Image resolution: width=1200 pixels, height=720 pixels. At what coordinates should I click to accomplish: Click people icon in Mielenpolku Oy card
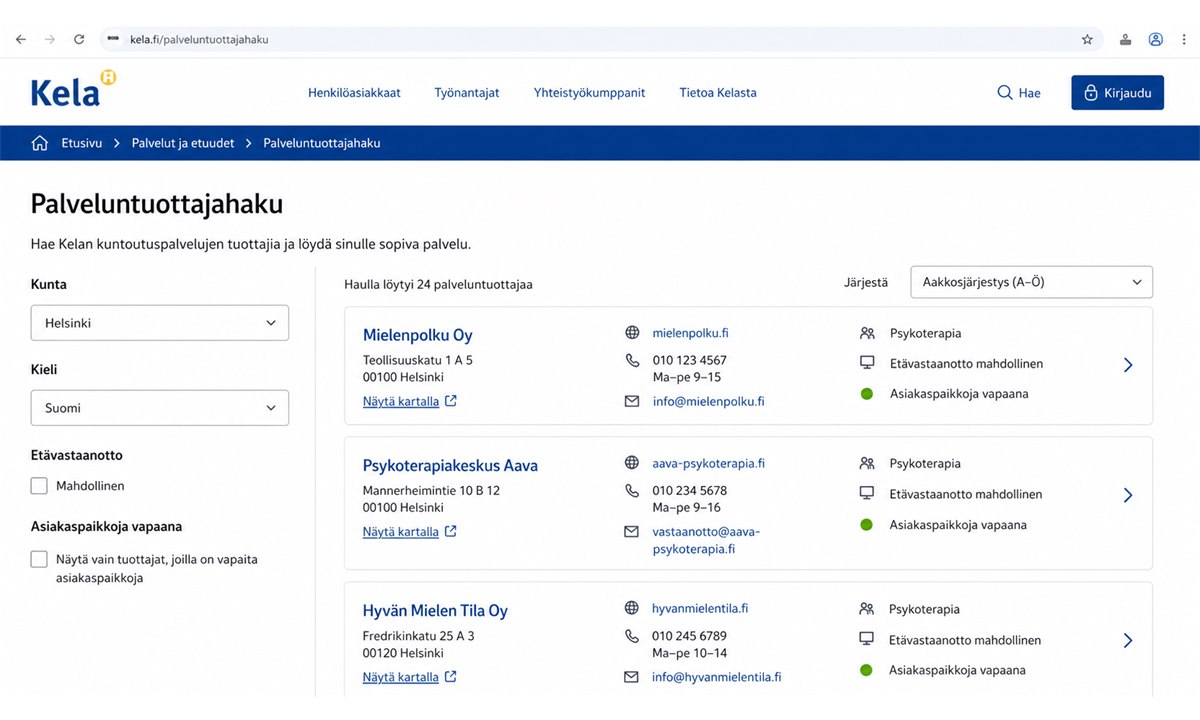pyautogui.click(x=867, y=333)
